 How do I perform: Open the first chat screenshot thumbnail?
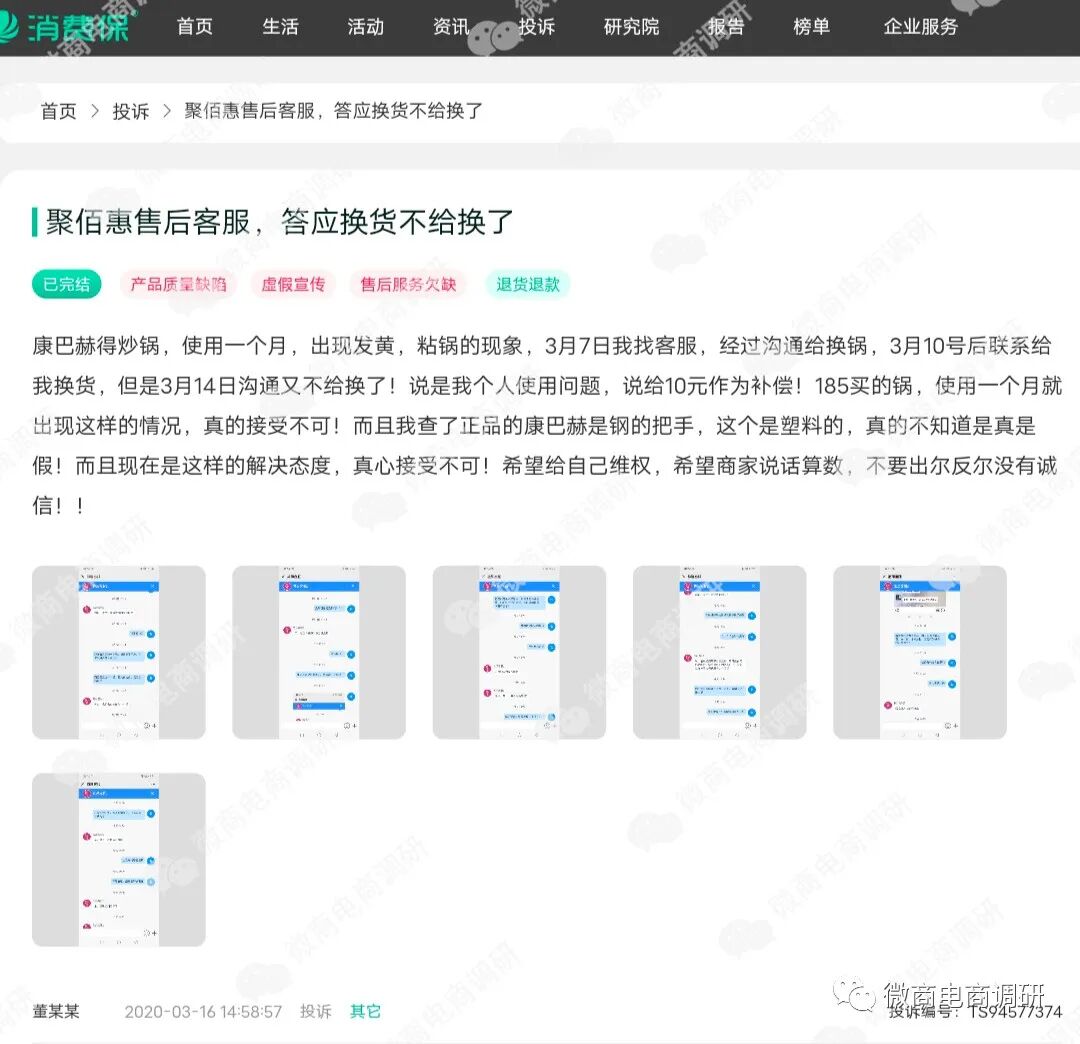coord(118,653)
